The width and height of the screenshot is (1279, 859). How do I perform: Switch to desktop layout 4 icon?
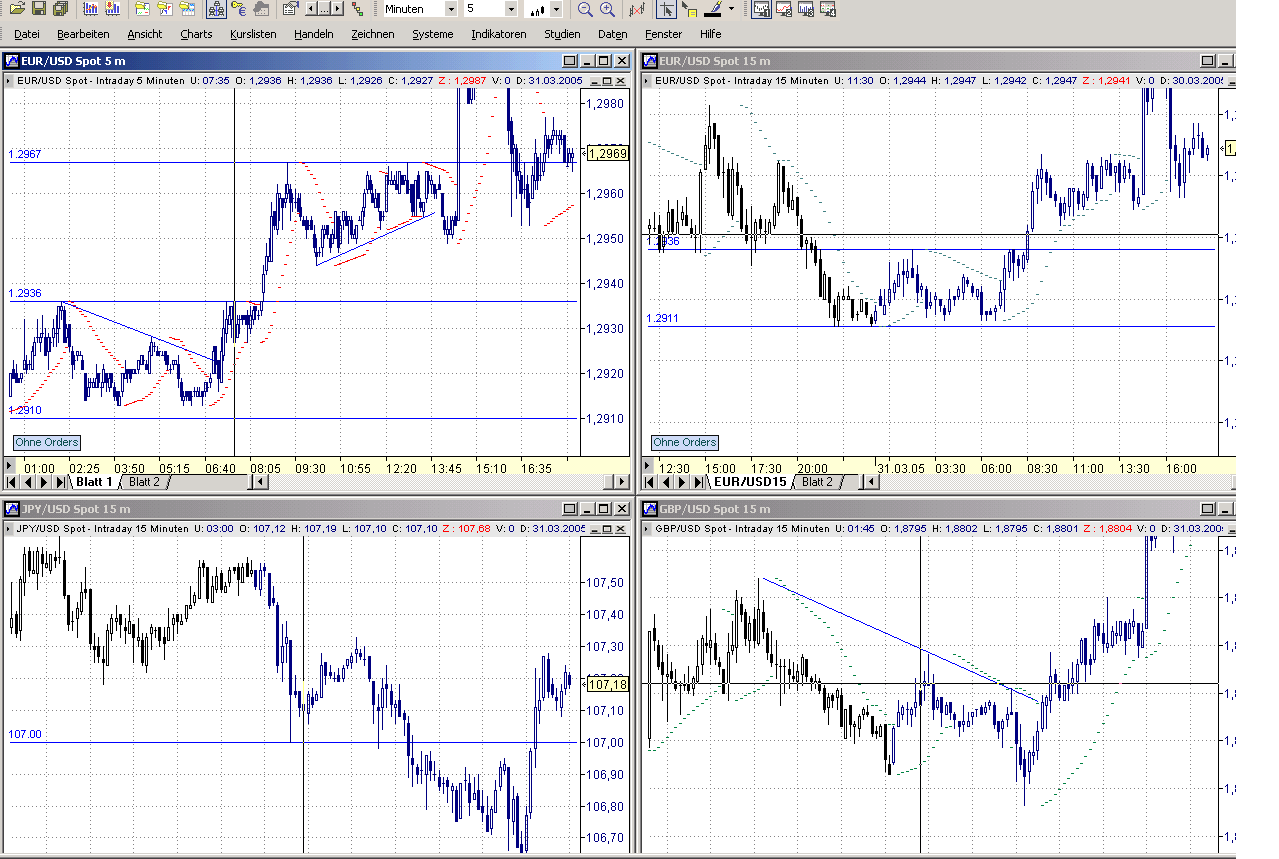(x=827, y=9)
